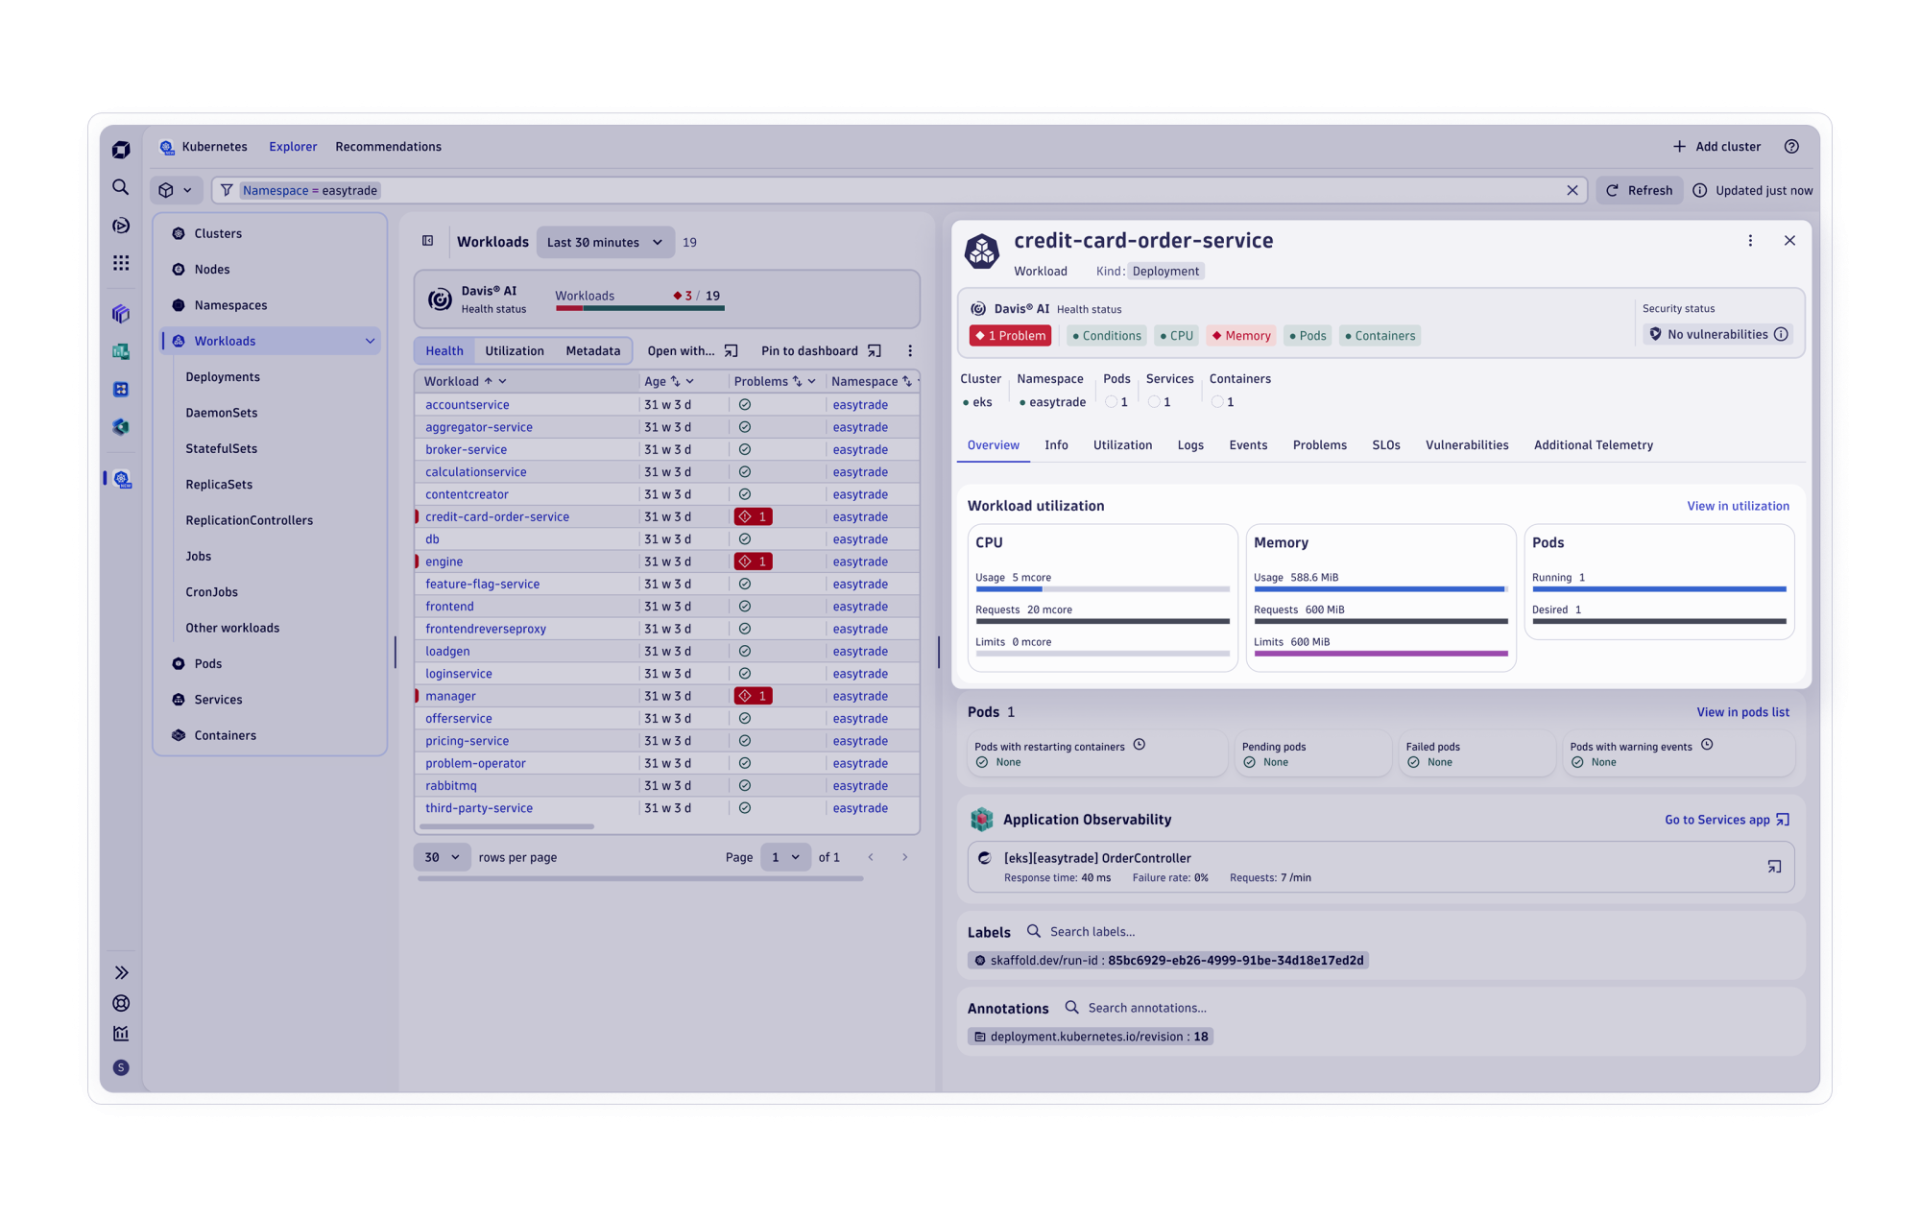Go to previous page arrow
This screenshot has width=1920, height=1218.
coord(870,857)
